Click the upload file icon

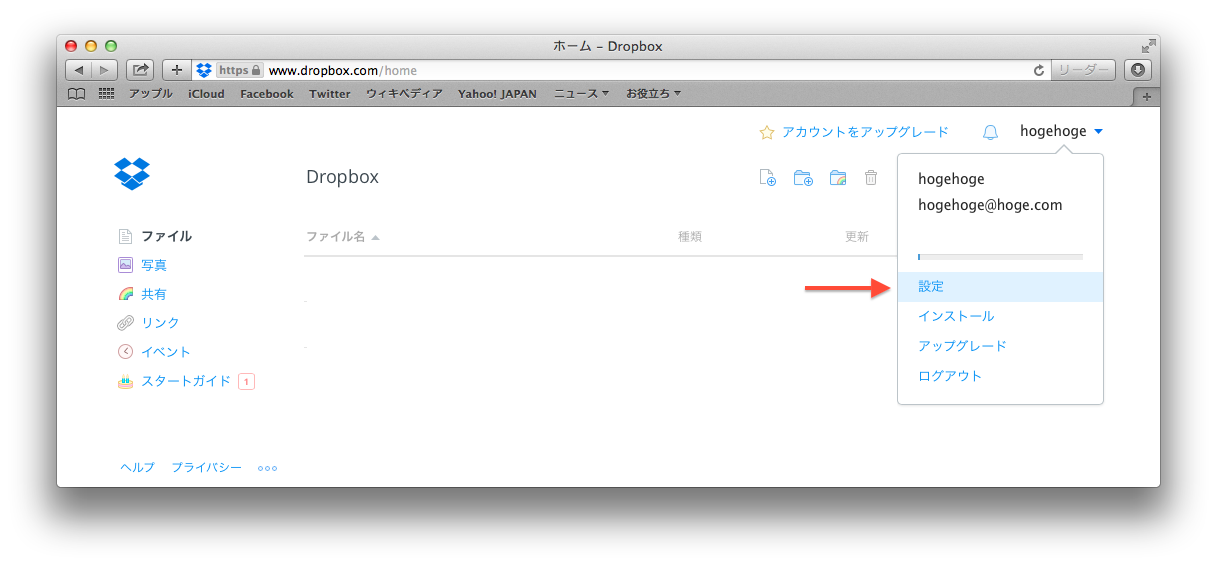[x=768, y=178]
